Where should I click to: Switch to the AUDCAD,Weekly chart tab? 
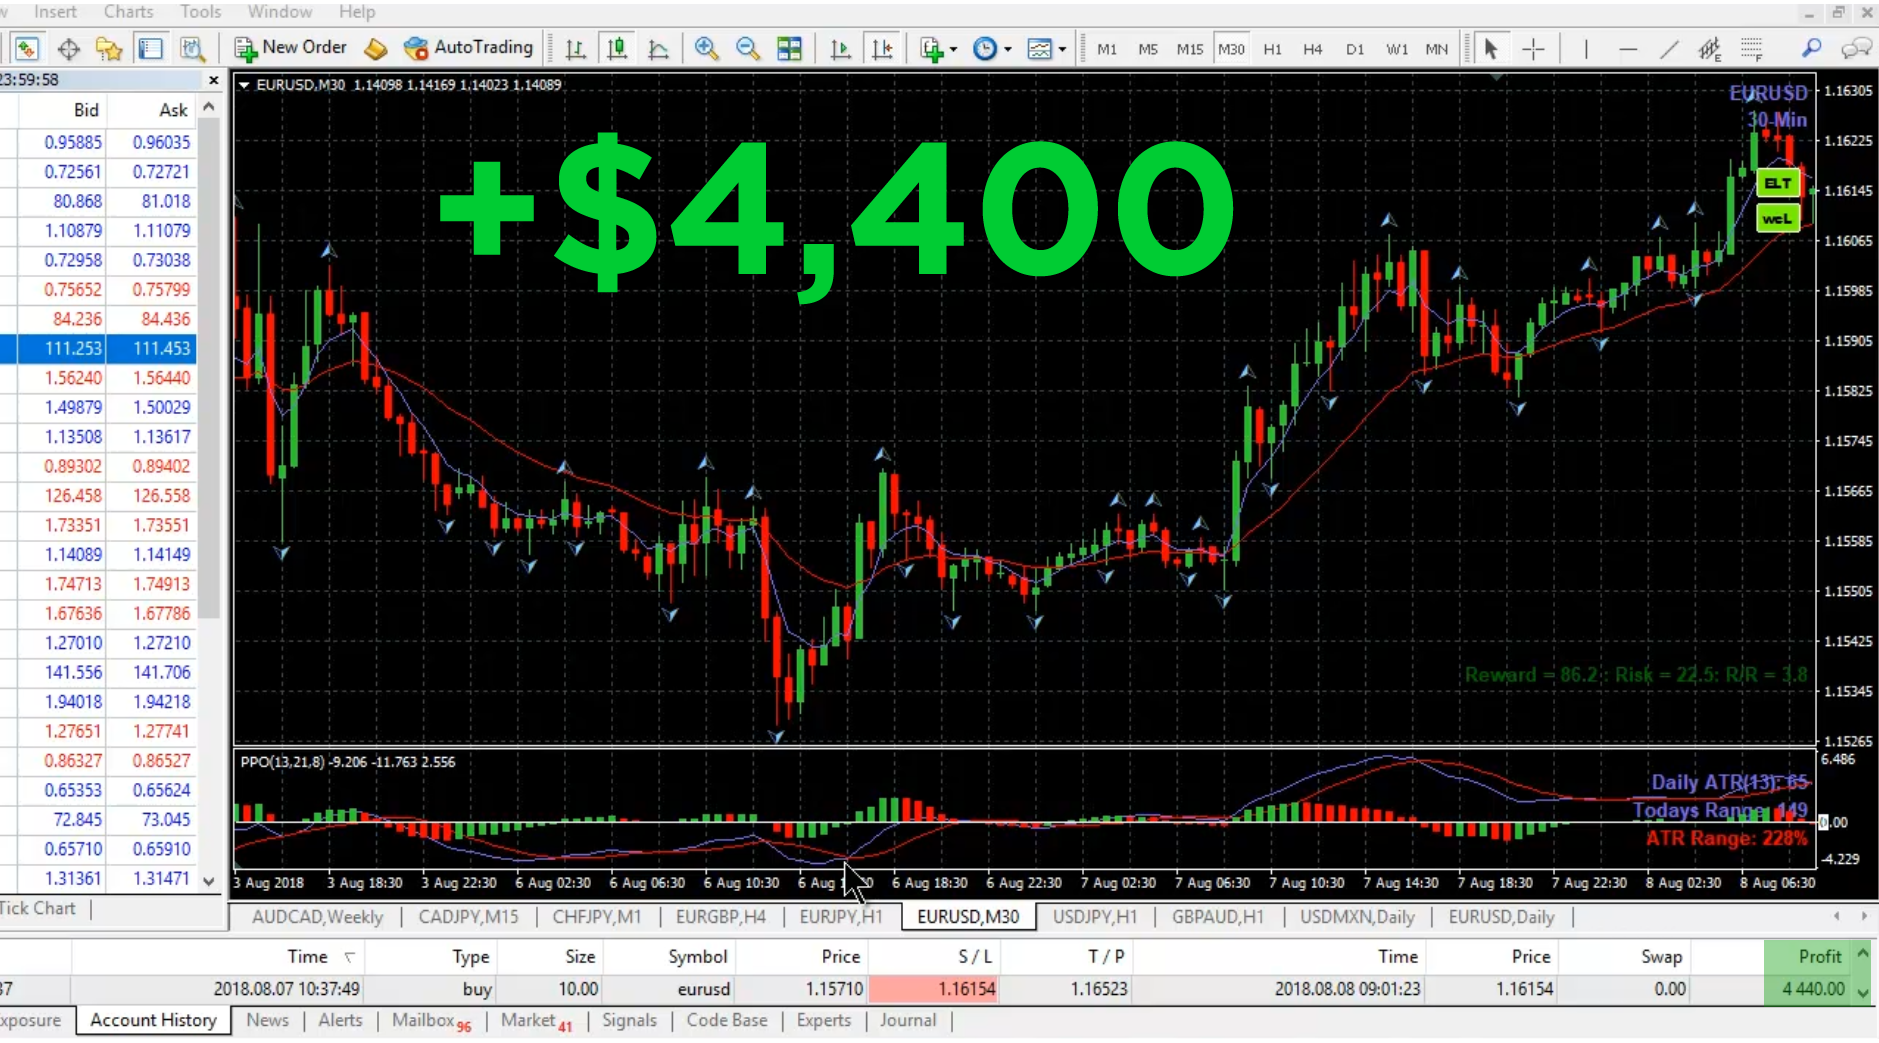coord(317,917)
